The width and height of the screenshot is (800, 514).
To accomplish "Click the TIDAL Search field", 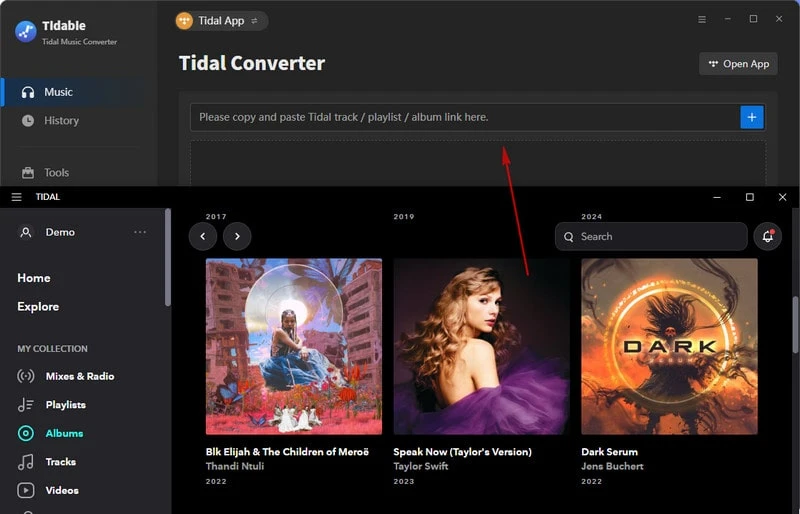I will coord(651,236).
